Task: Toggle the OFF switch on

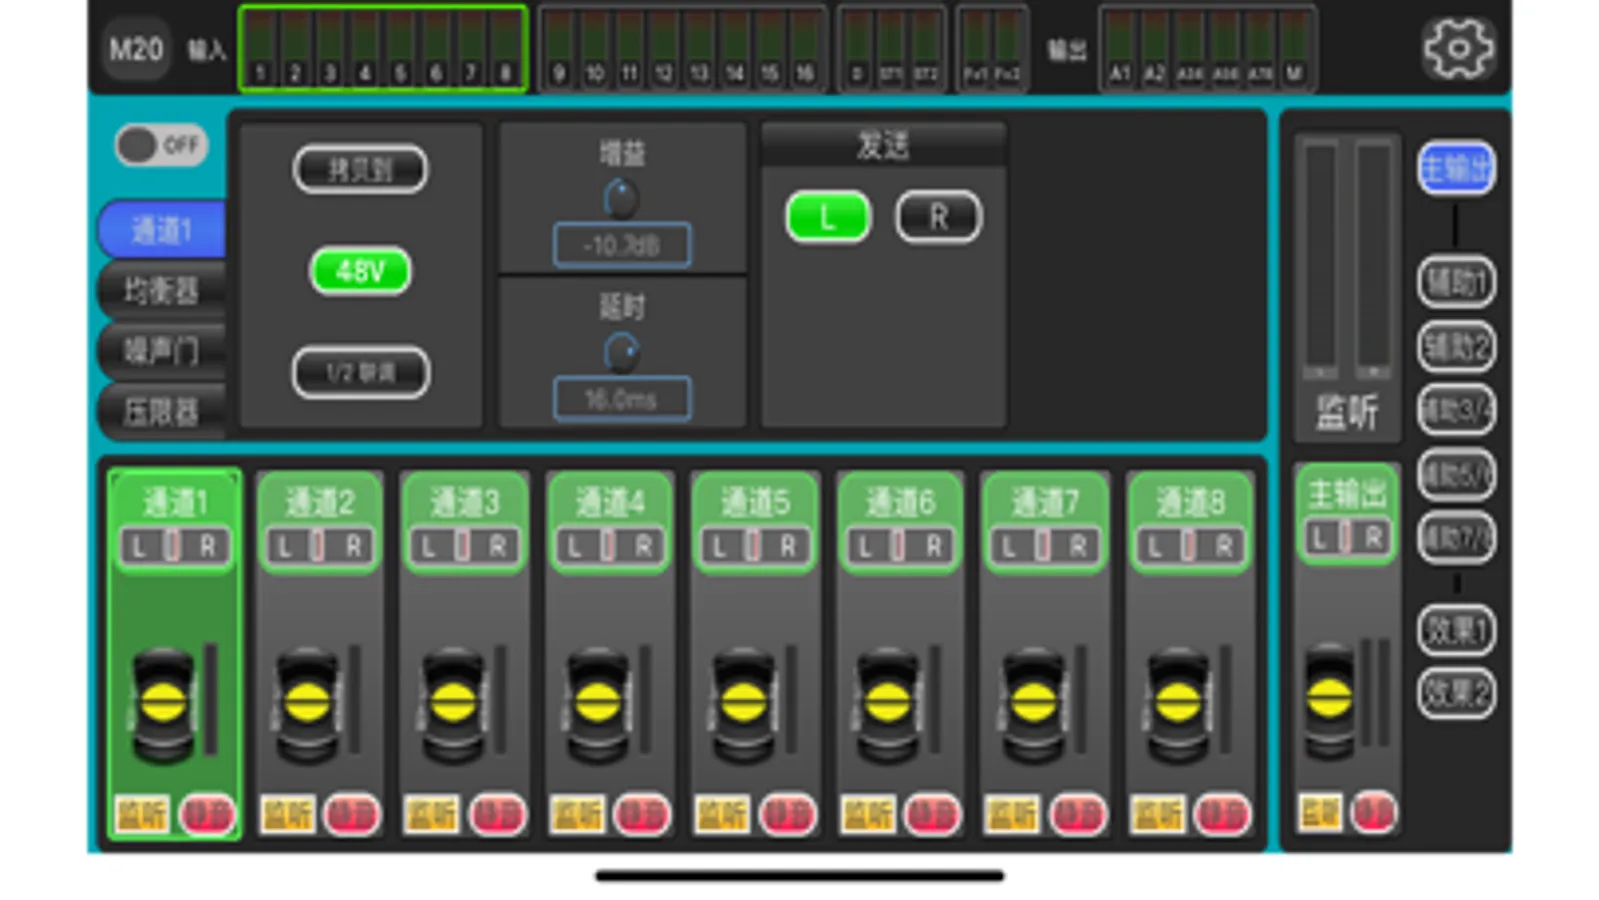Action: pyautogui.click(x=161, y=146)
